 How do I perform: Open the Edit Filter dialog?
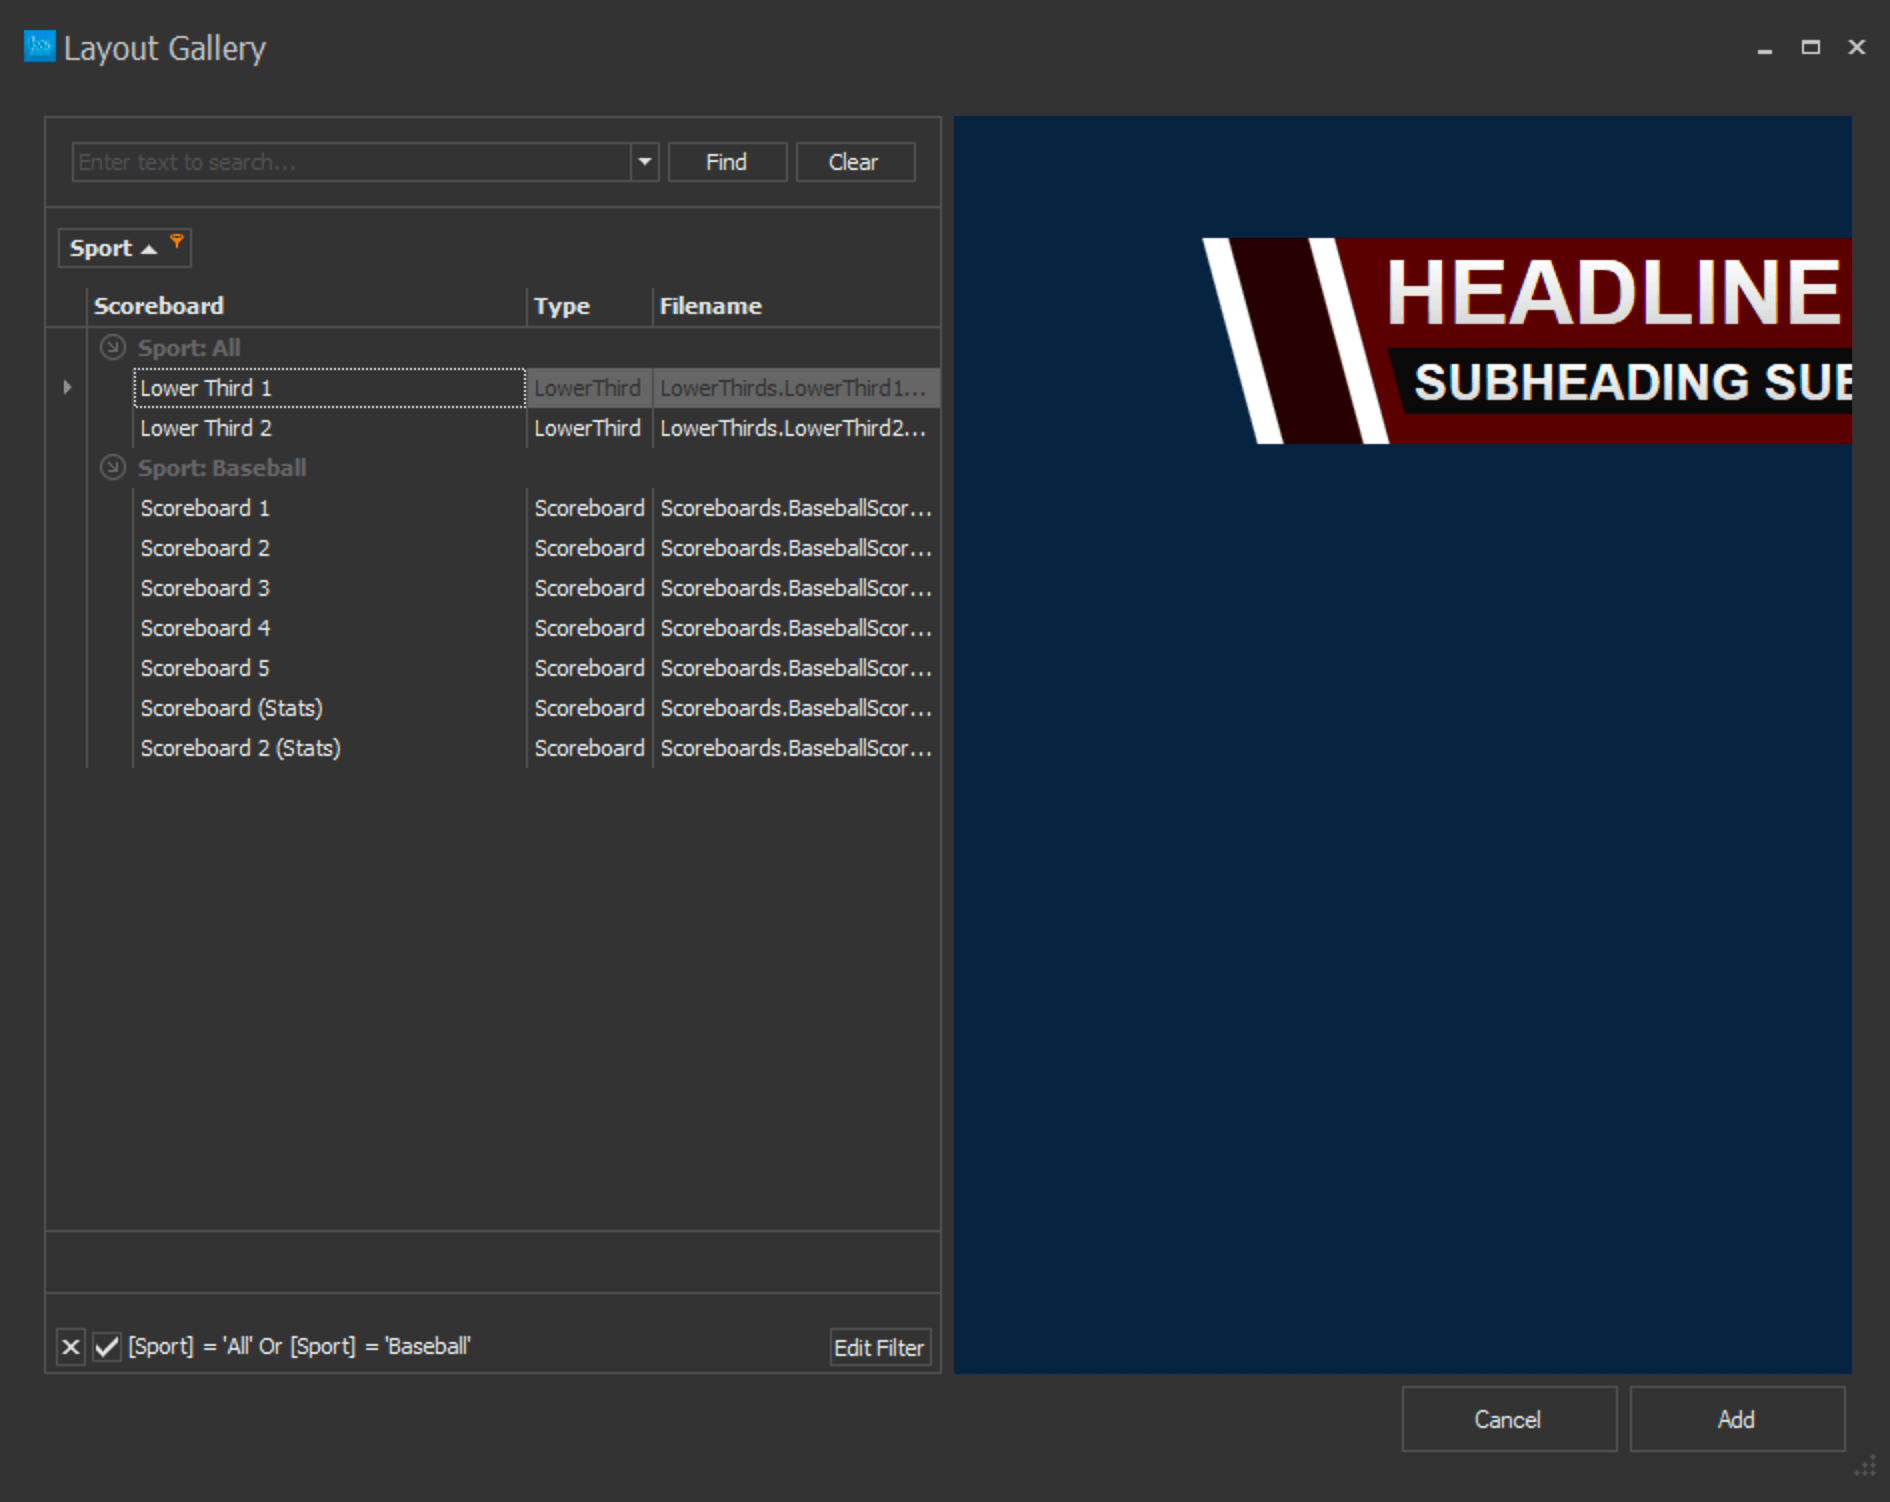click(880, 1347)
